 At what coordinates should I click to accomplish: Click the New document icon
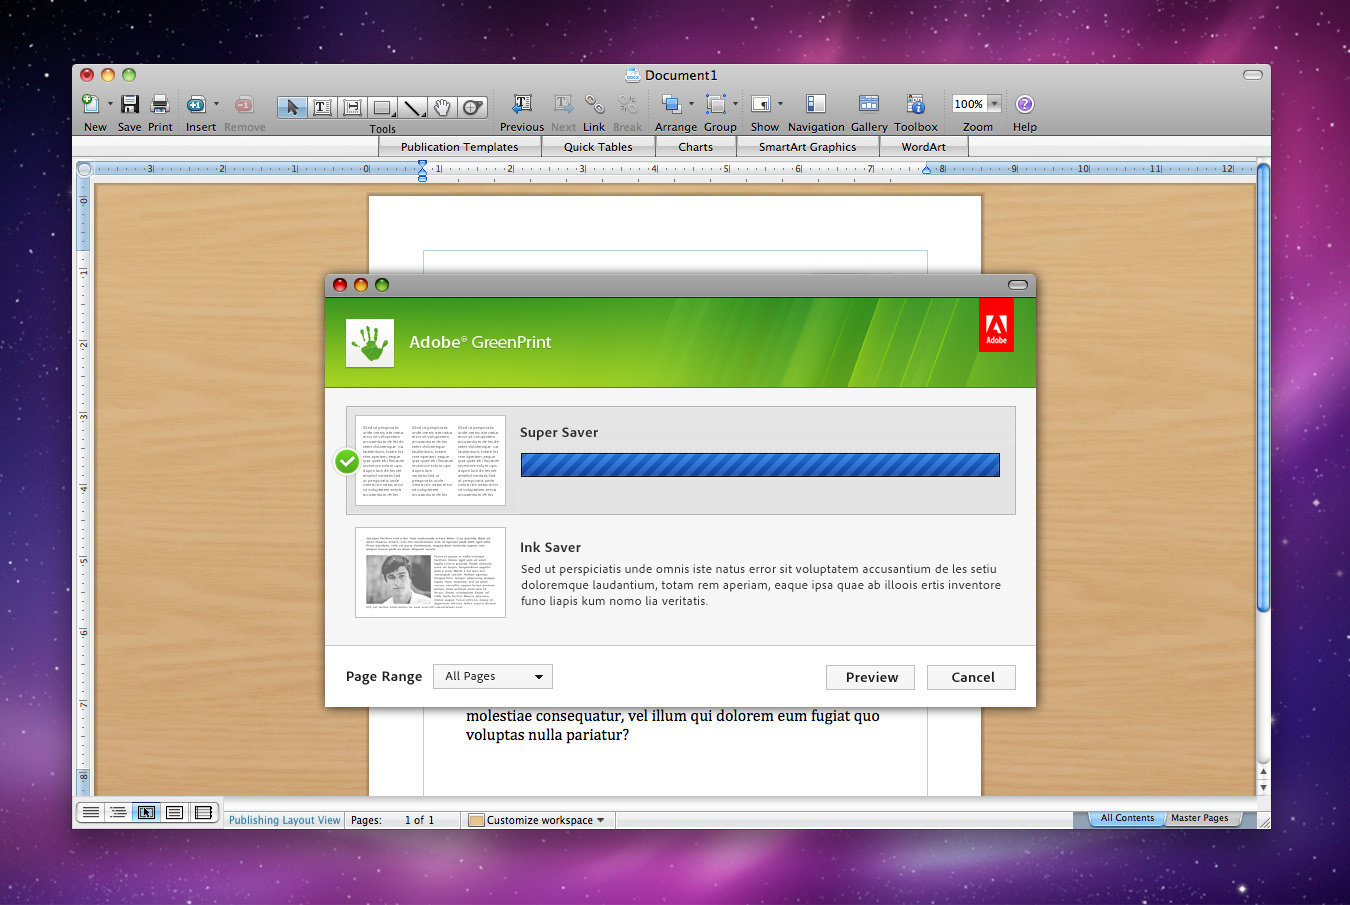pos(90,104)
